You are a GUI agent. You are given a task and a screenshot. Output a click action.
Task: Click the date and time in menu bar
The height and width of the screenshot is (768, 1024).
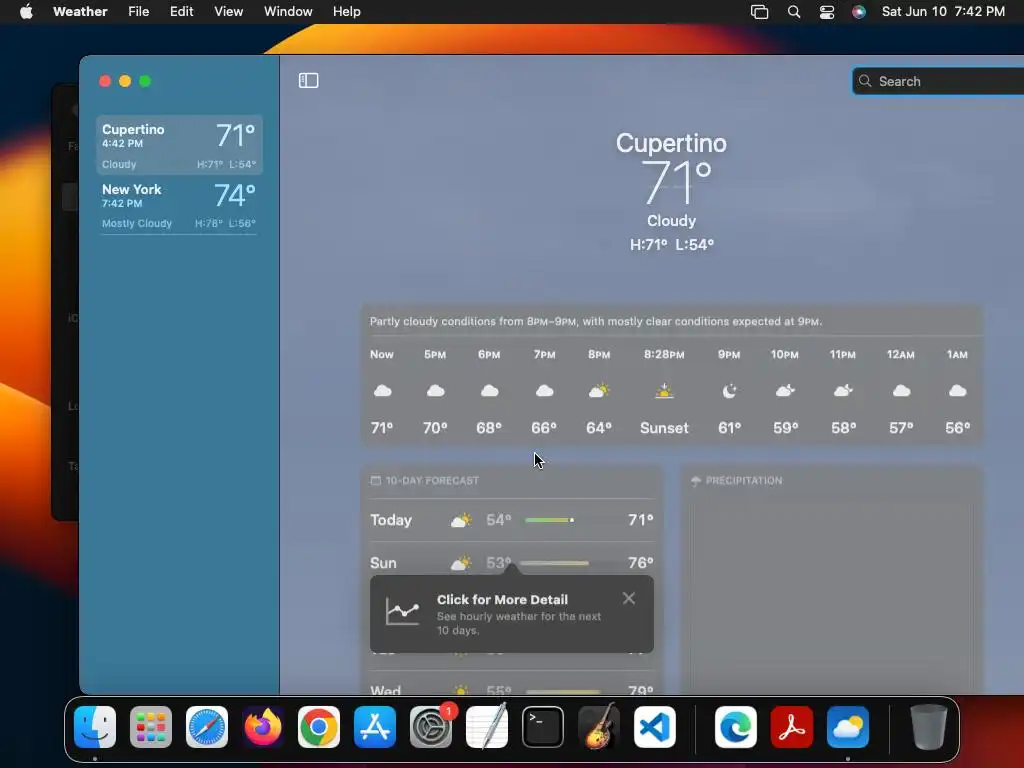[943, 12]
